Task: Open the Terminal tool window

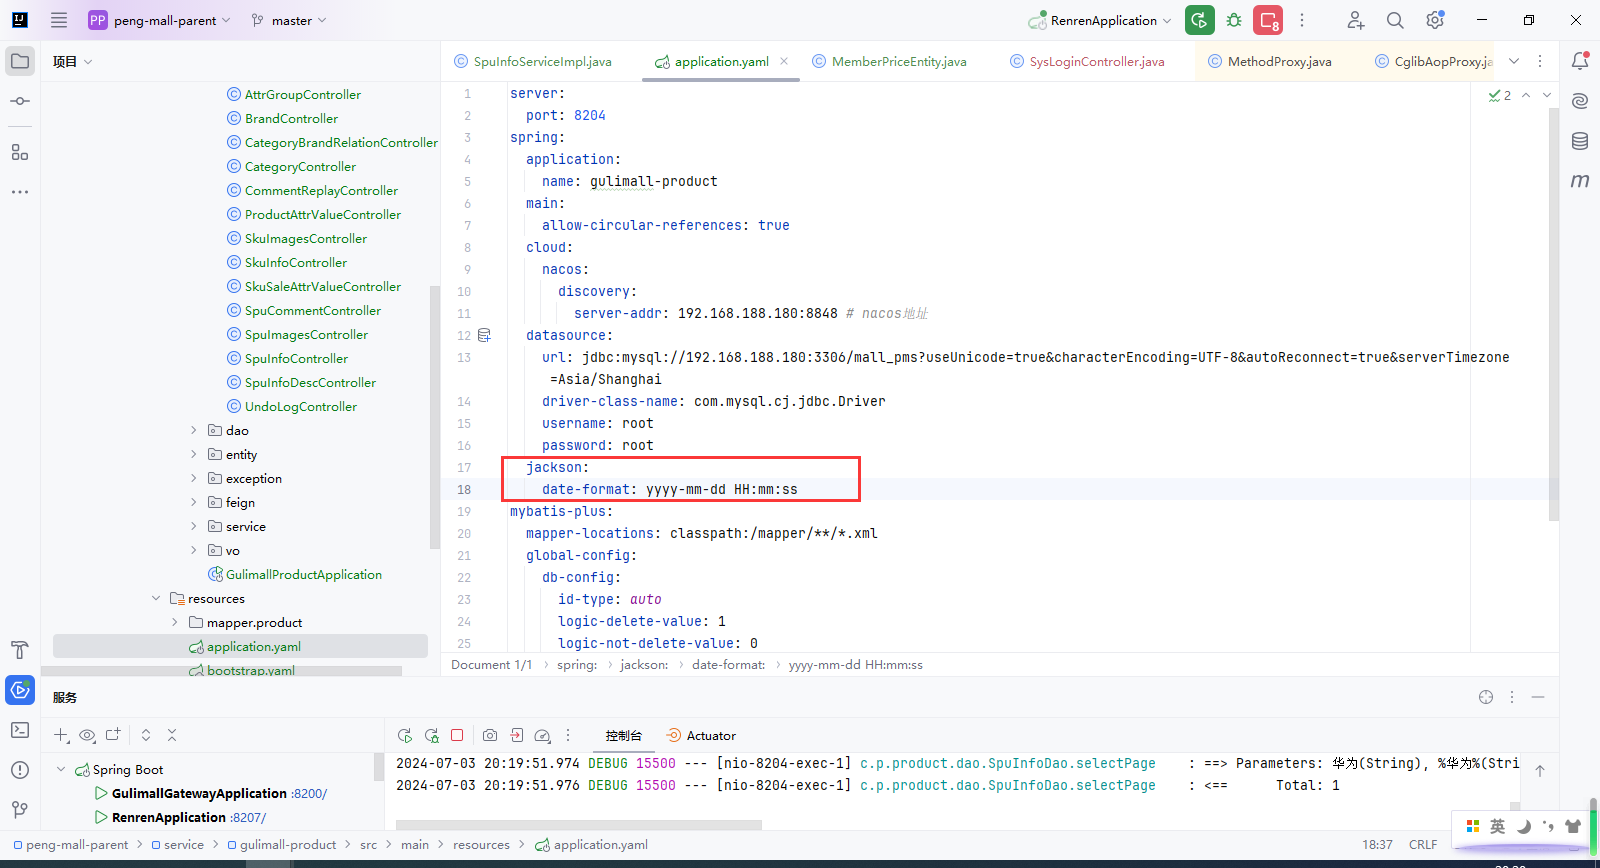Action: [20, 730]
